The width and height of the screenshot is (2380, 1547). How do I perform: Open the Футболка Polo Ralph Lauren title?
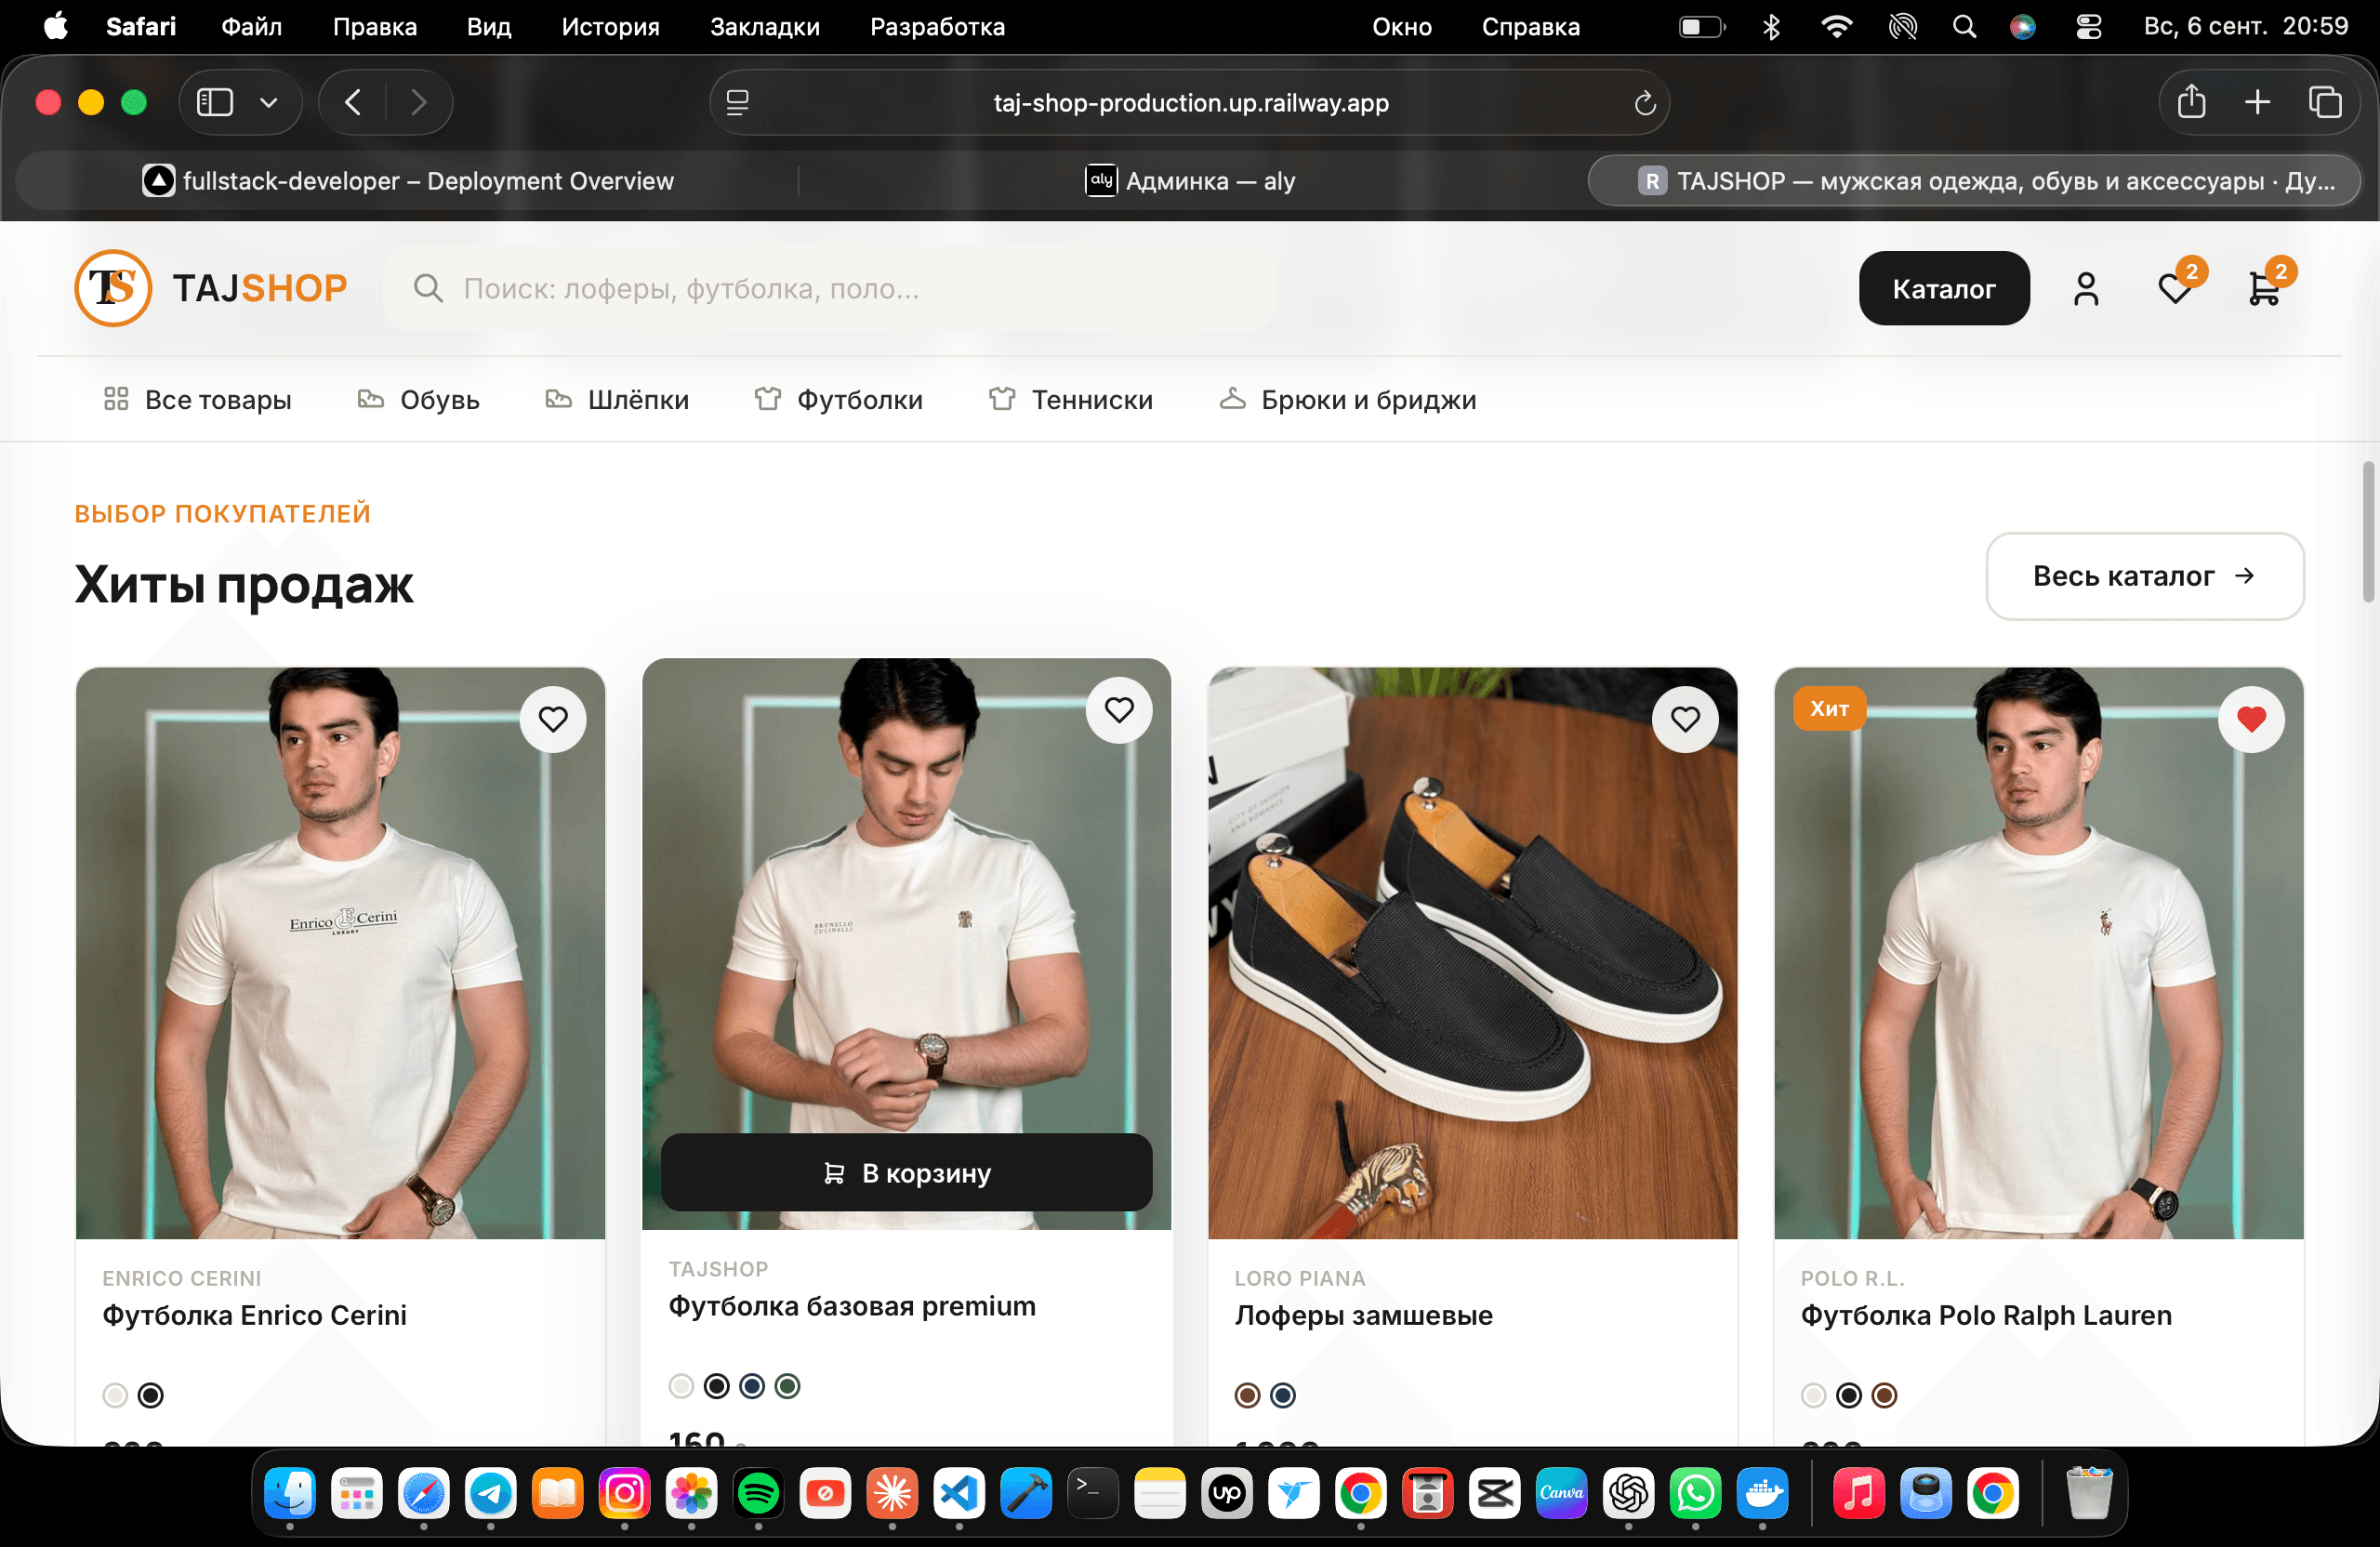[x=1986, y=1315]
